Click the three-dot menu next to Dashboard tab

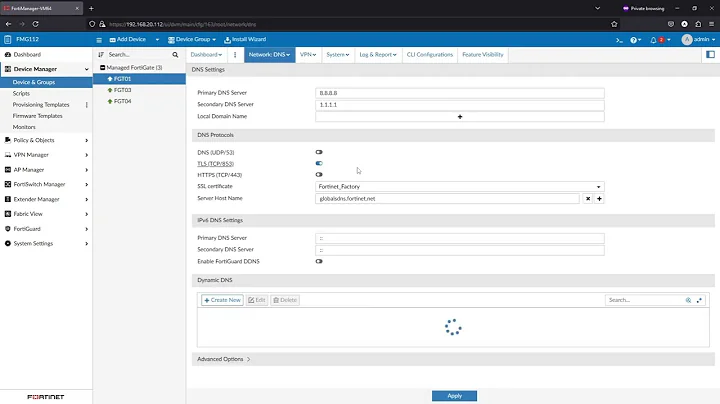point(235,55)
